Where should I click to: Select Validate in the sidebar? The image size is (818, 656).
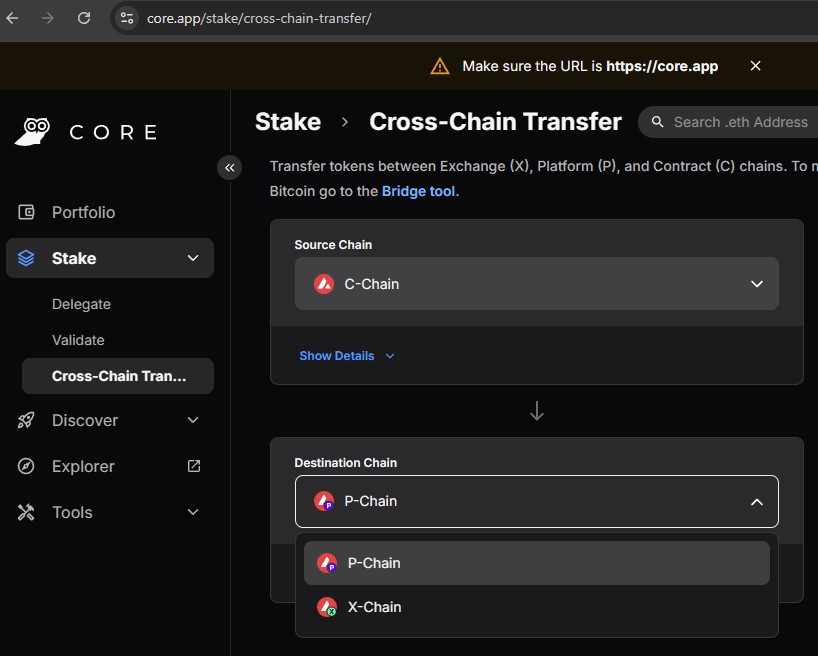pyautogui.click(x=78, y=340)
